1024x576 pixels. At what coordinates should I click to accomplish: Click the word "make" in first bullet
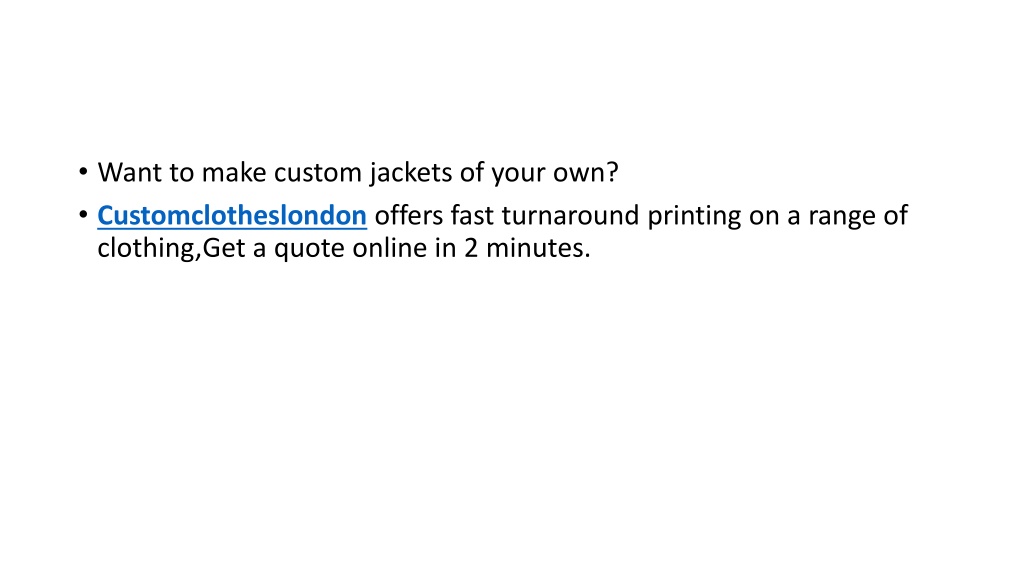point(234,172)
